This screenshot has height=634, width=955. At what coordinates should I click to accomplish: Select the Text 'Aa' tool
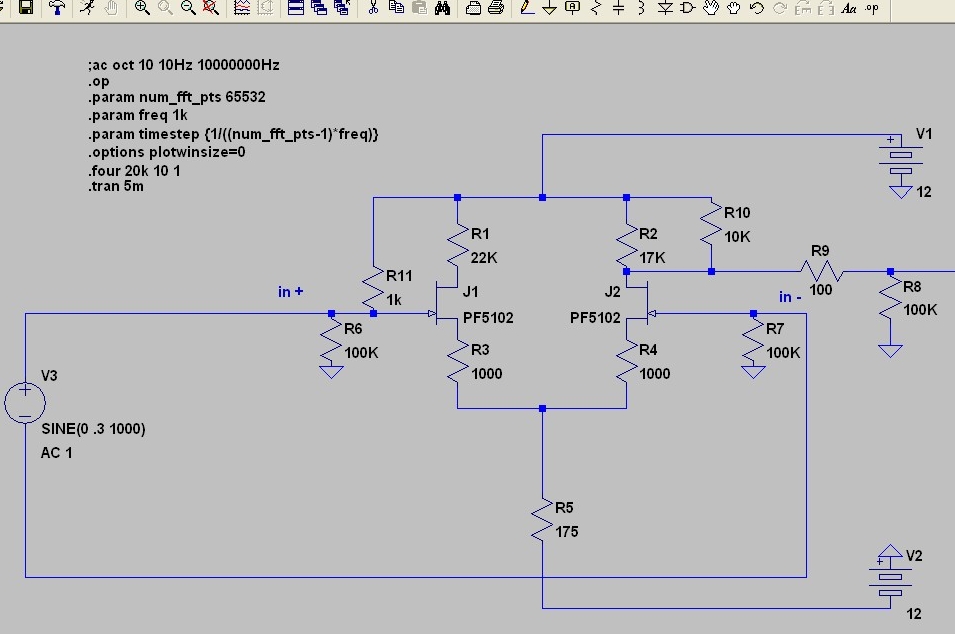click(849, 7)
